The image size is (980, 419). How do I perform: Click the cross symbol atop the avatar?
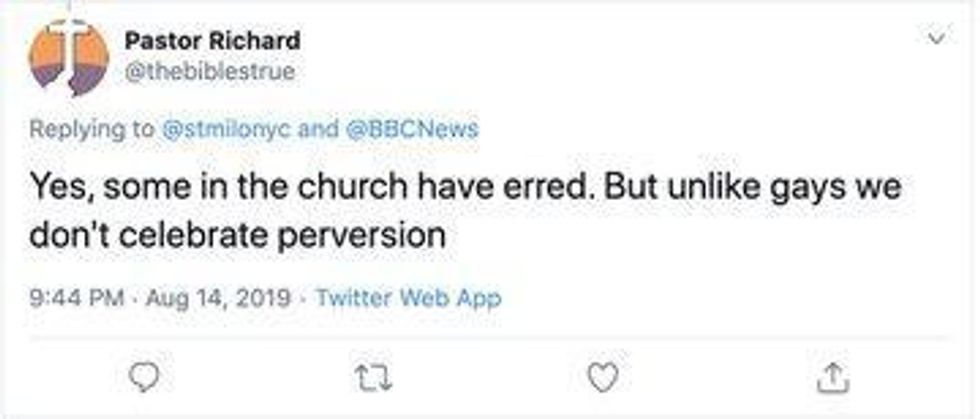click(x=68, y=22)
